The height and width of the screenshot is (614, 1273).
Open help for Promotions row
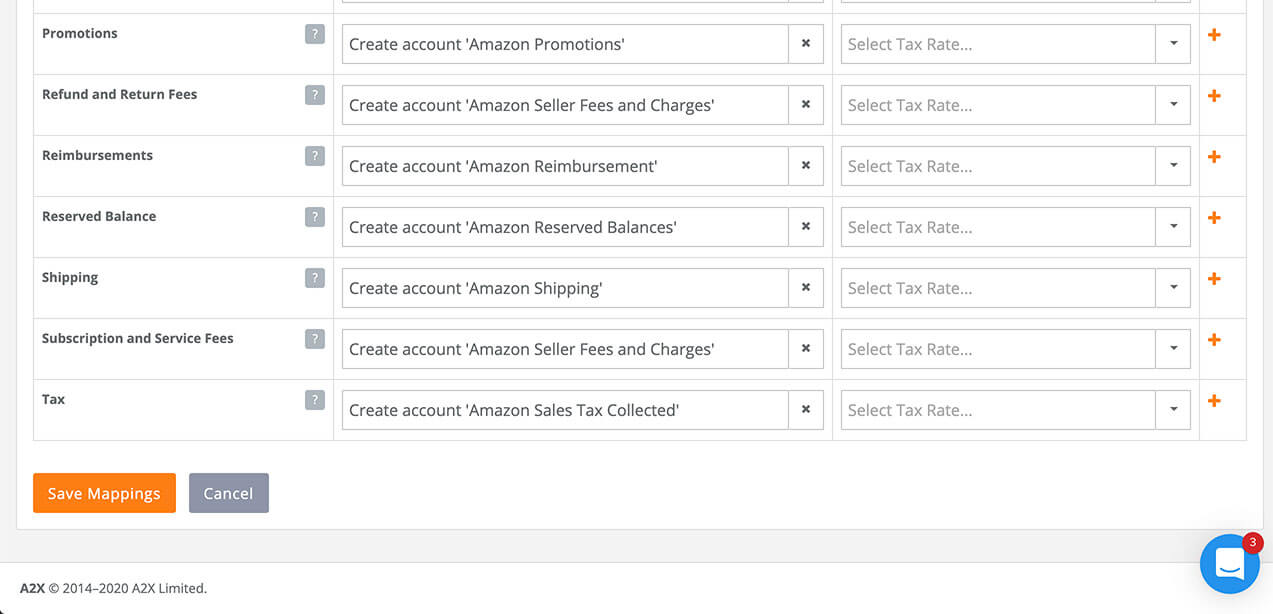pyautogui.click(x=315, y=34)
